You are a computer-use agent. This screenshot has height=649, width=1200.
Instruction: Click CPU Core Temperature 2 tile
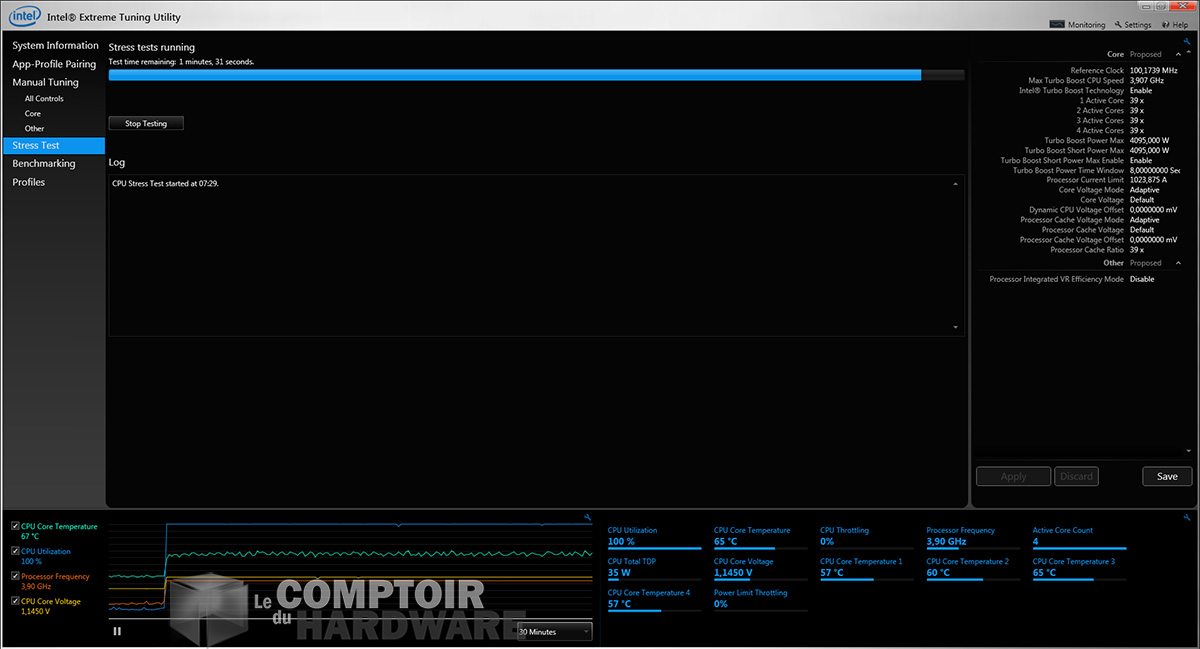coord(974,568)
